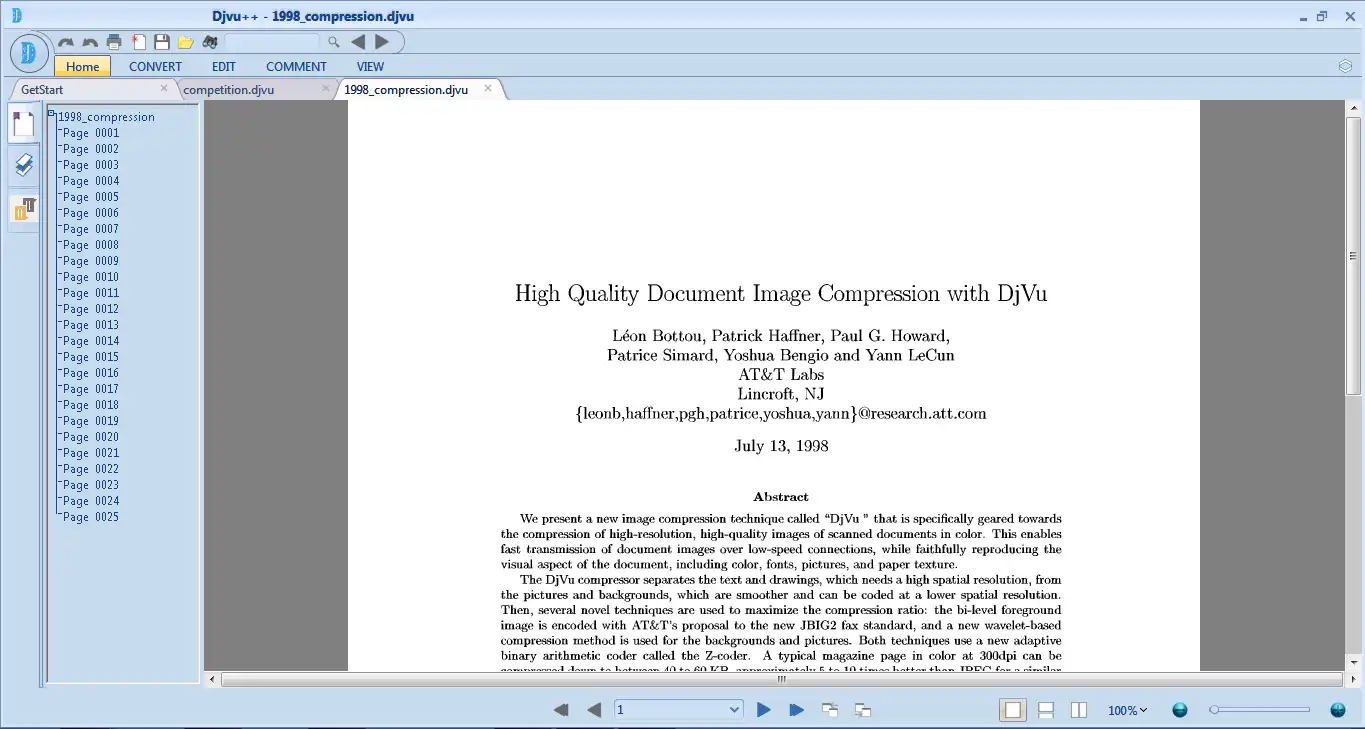
Task: Click the print icon
Action: [114, 42]
